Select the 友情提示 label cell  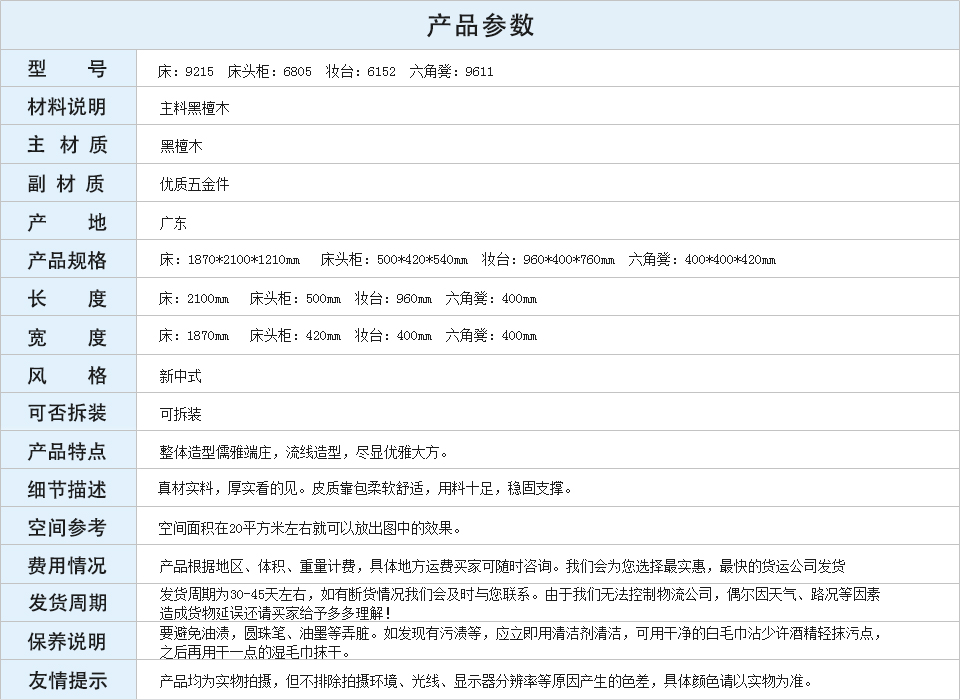(68, 679)
